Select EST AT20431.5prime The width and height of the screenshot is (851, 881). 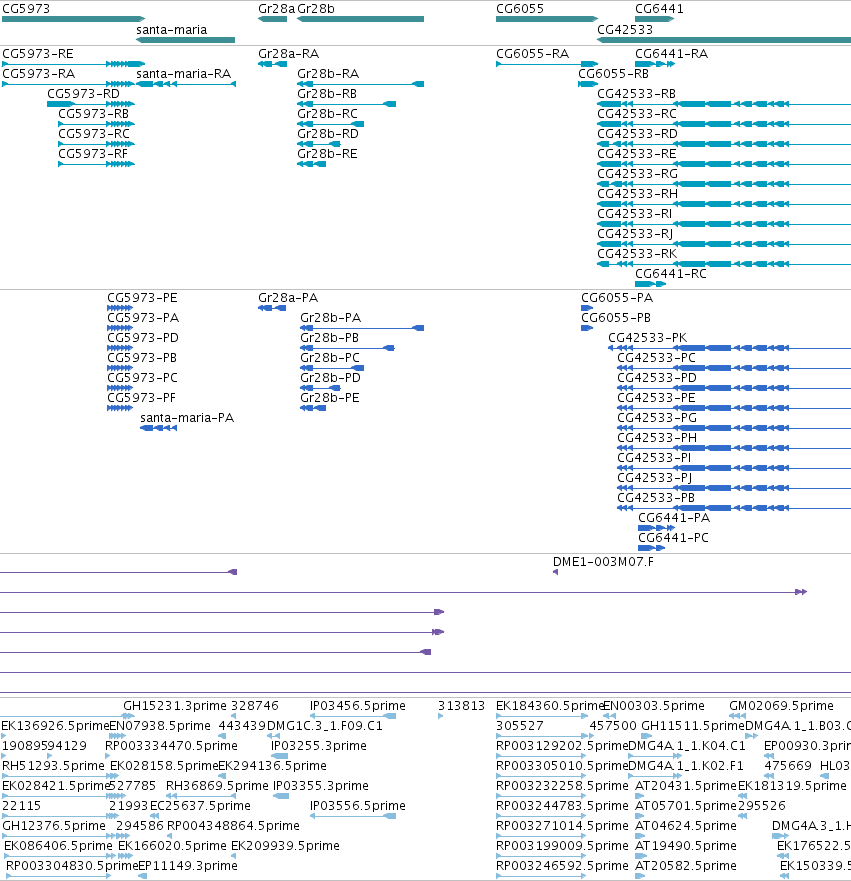(x=641, y=796)
